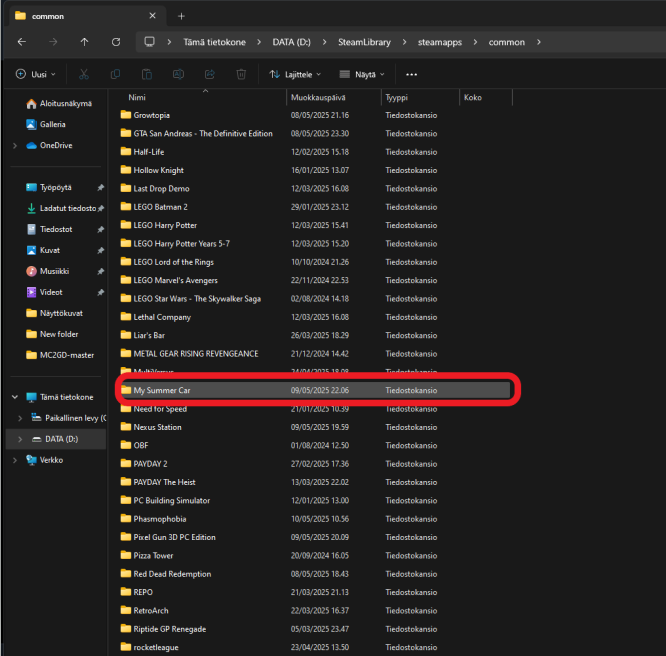The image size is (666, 656).
Task: Open Musiikki music shortcut
Action: click(48, 271)
